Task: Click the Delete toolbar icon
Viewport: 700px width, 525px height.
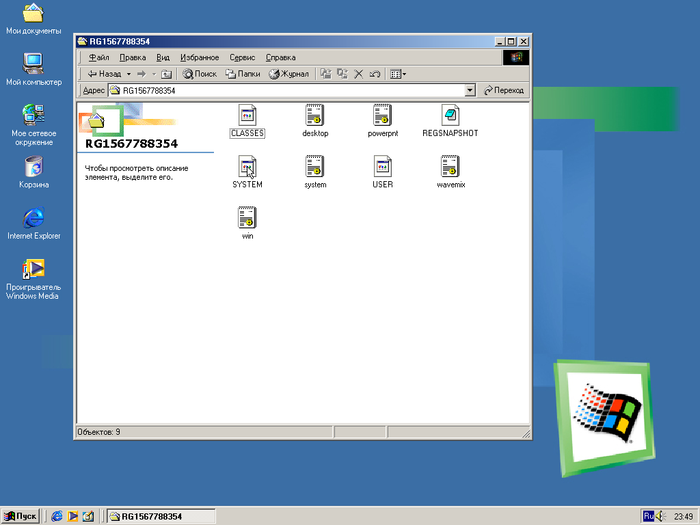Action: click(x=358, y=74)
